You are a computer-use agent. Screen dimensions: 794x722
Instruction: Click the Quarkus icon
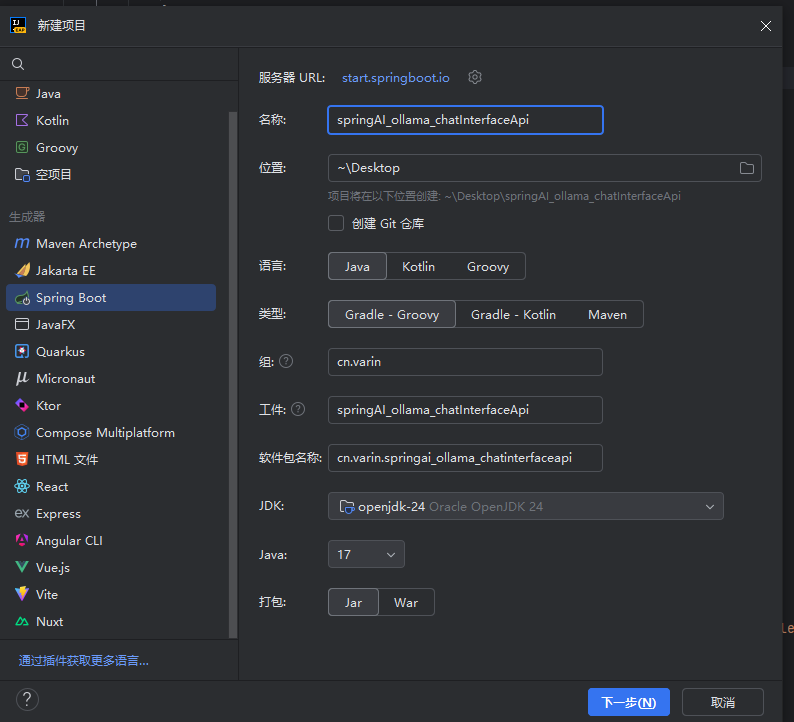click(x=22, y=351)
